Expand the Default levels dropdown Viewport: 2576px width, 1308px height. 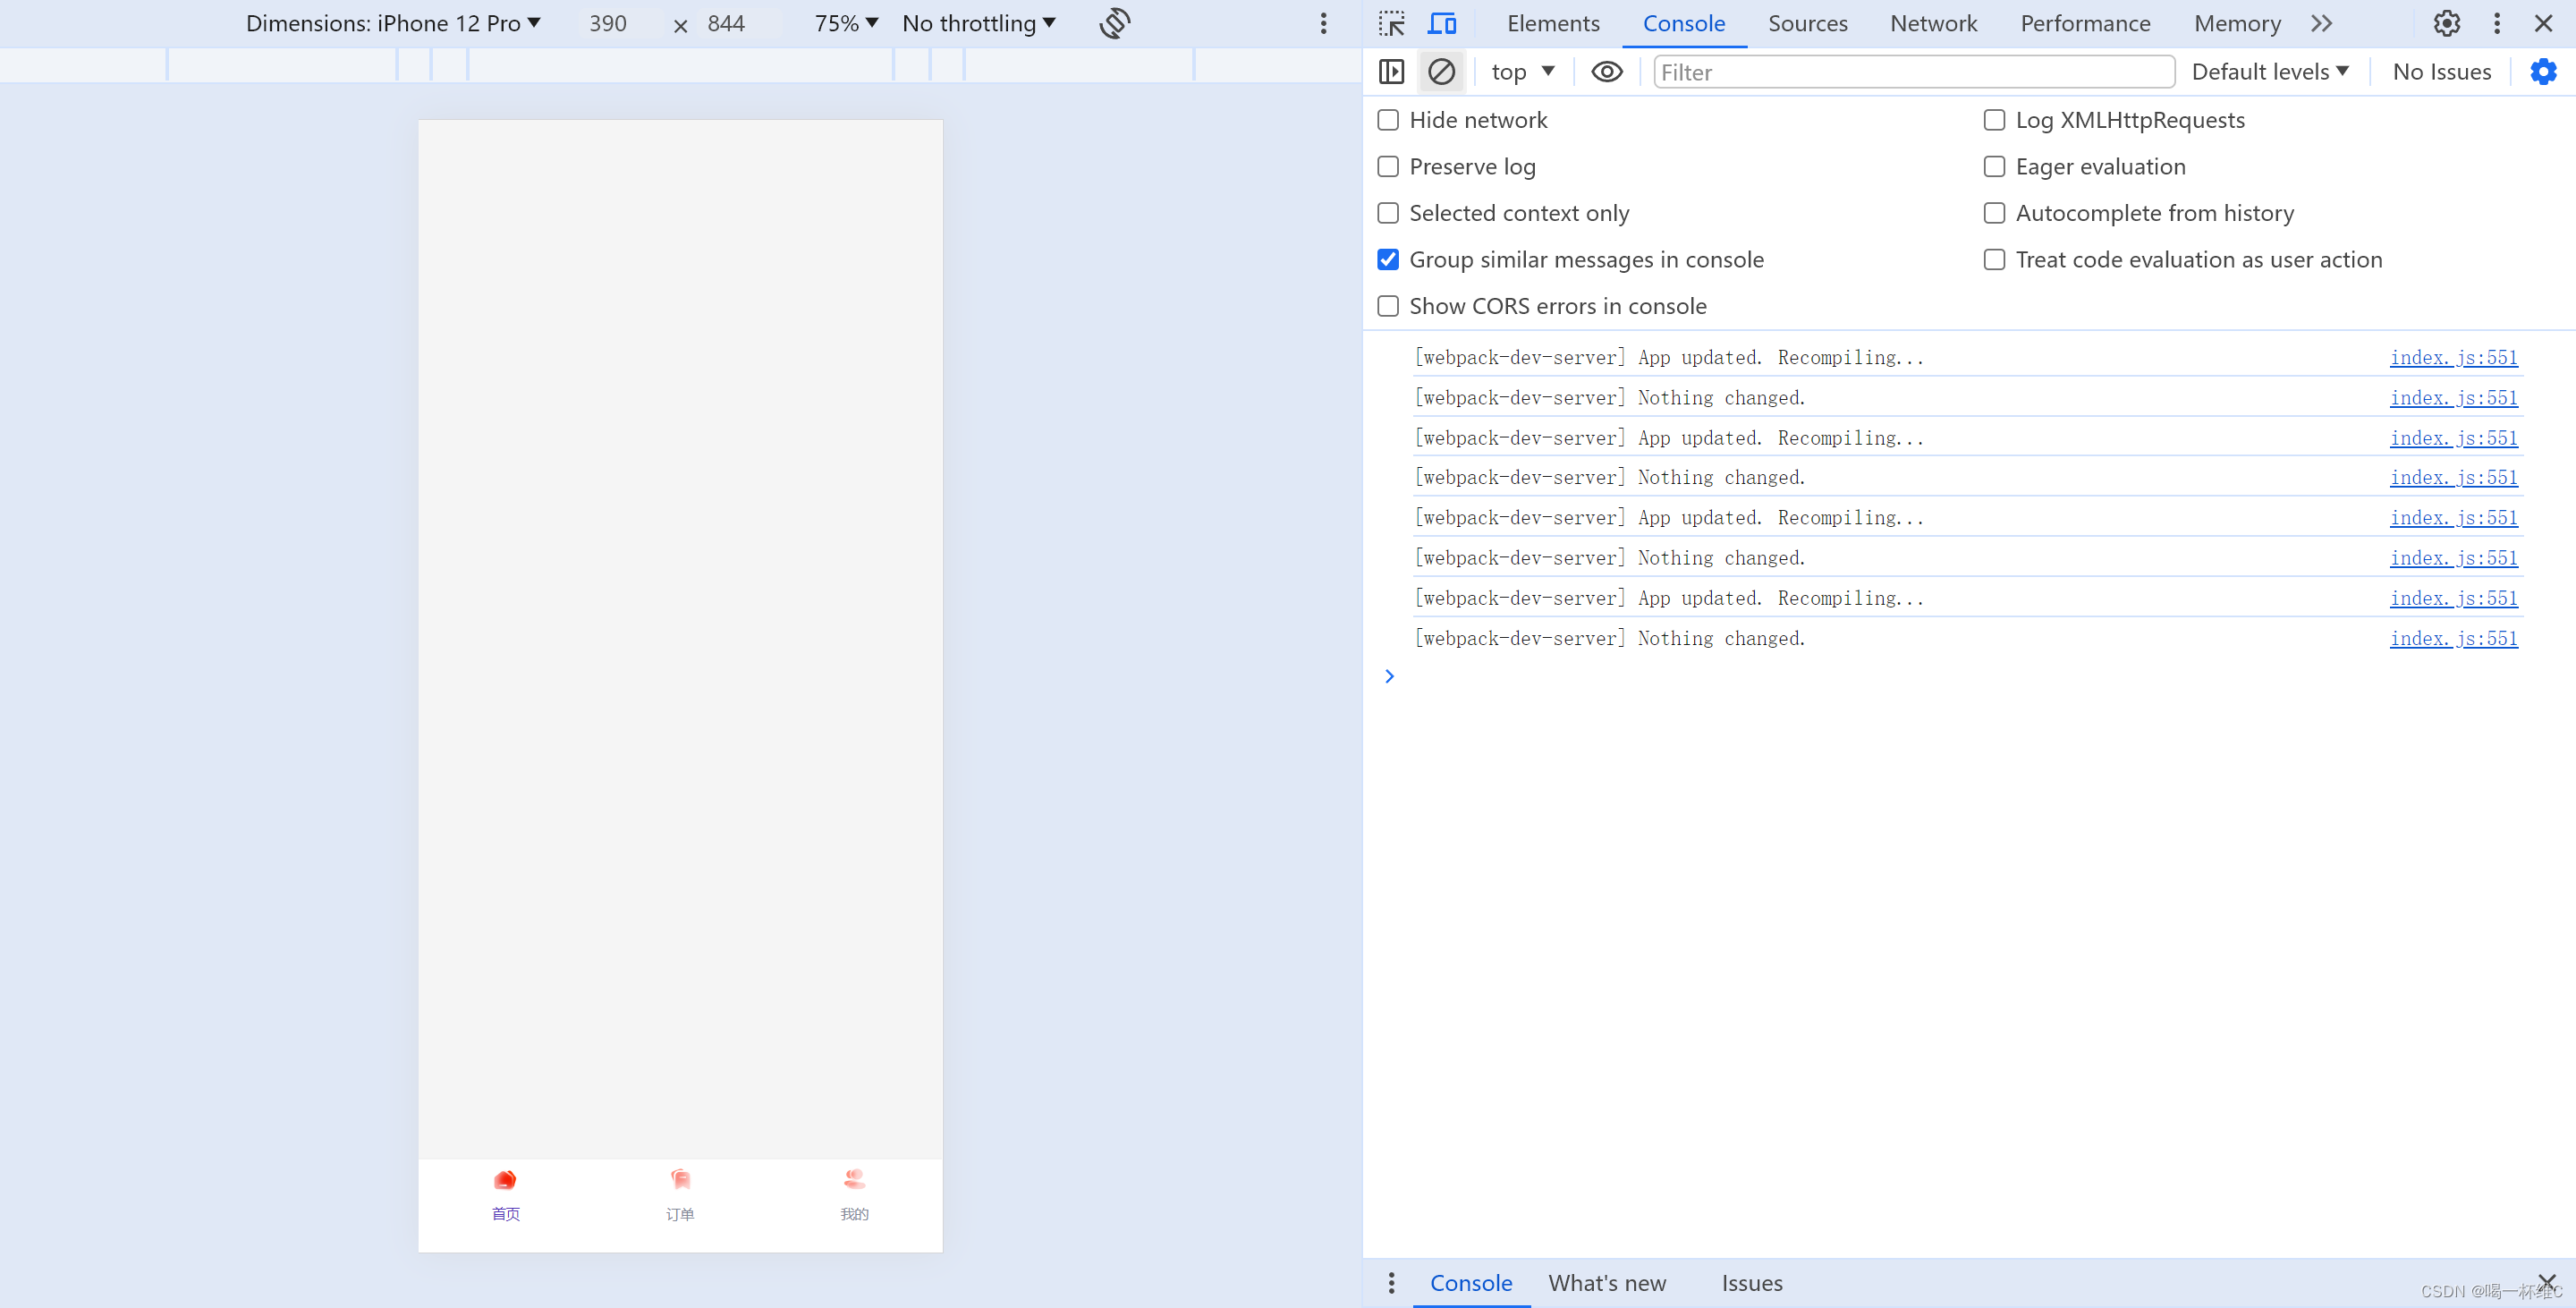(x=2271, y=70)
